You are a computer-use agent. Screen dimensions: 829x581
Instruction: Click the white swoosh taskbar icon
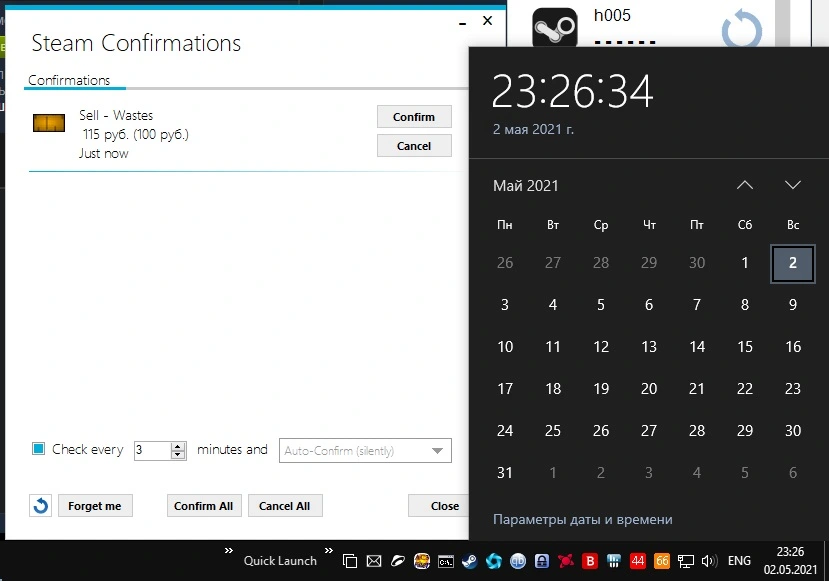398,561
